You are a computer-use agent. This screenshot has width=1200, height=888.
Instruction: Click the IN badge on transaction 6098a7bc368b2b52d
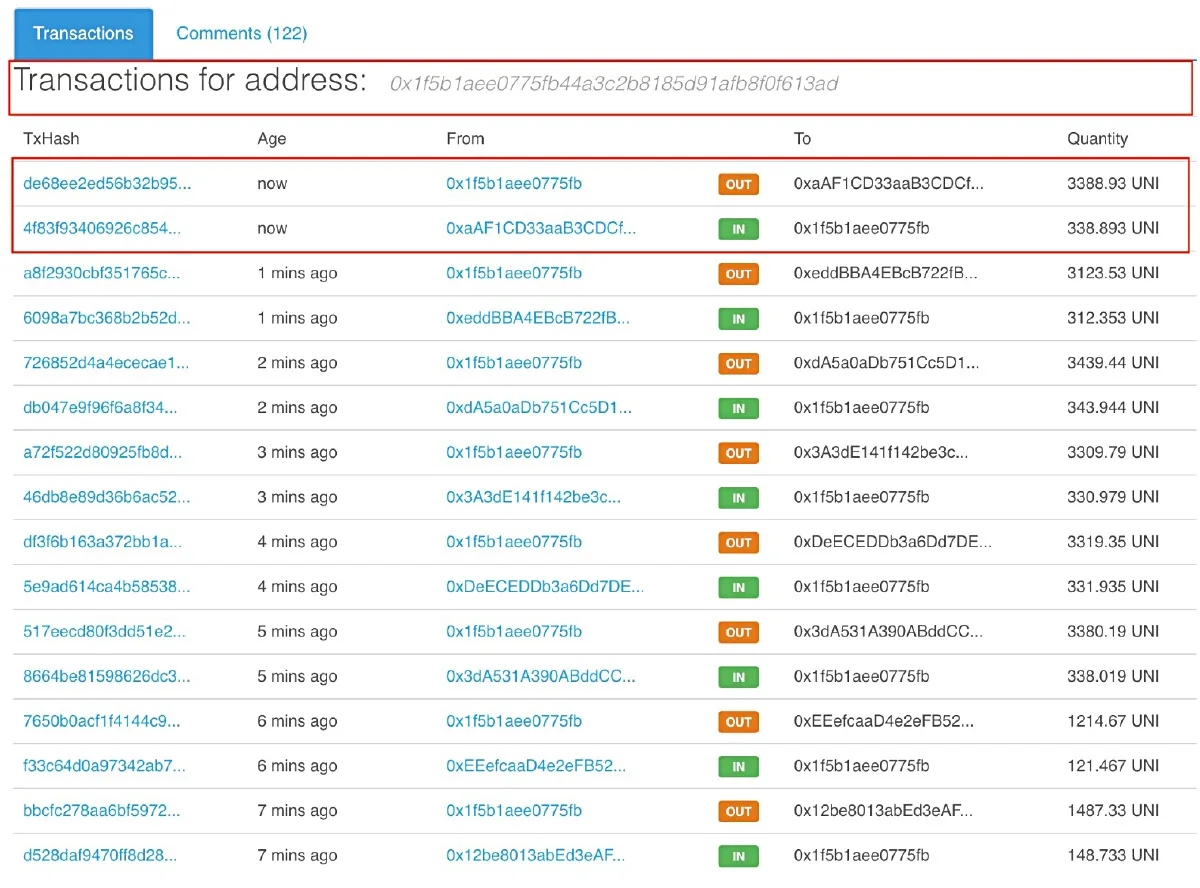(738, 318)
